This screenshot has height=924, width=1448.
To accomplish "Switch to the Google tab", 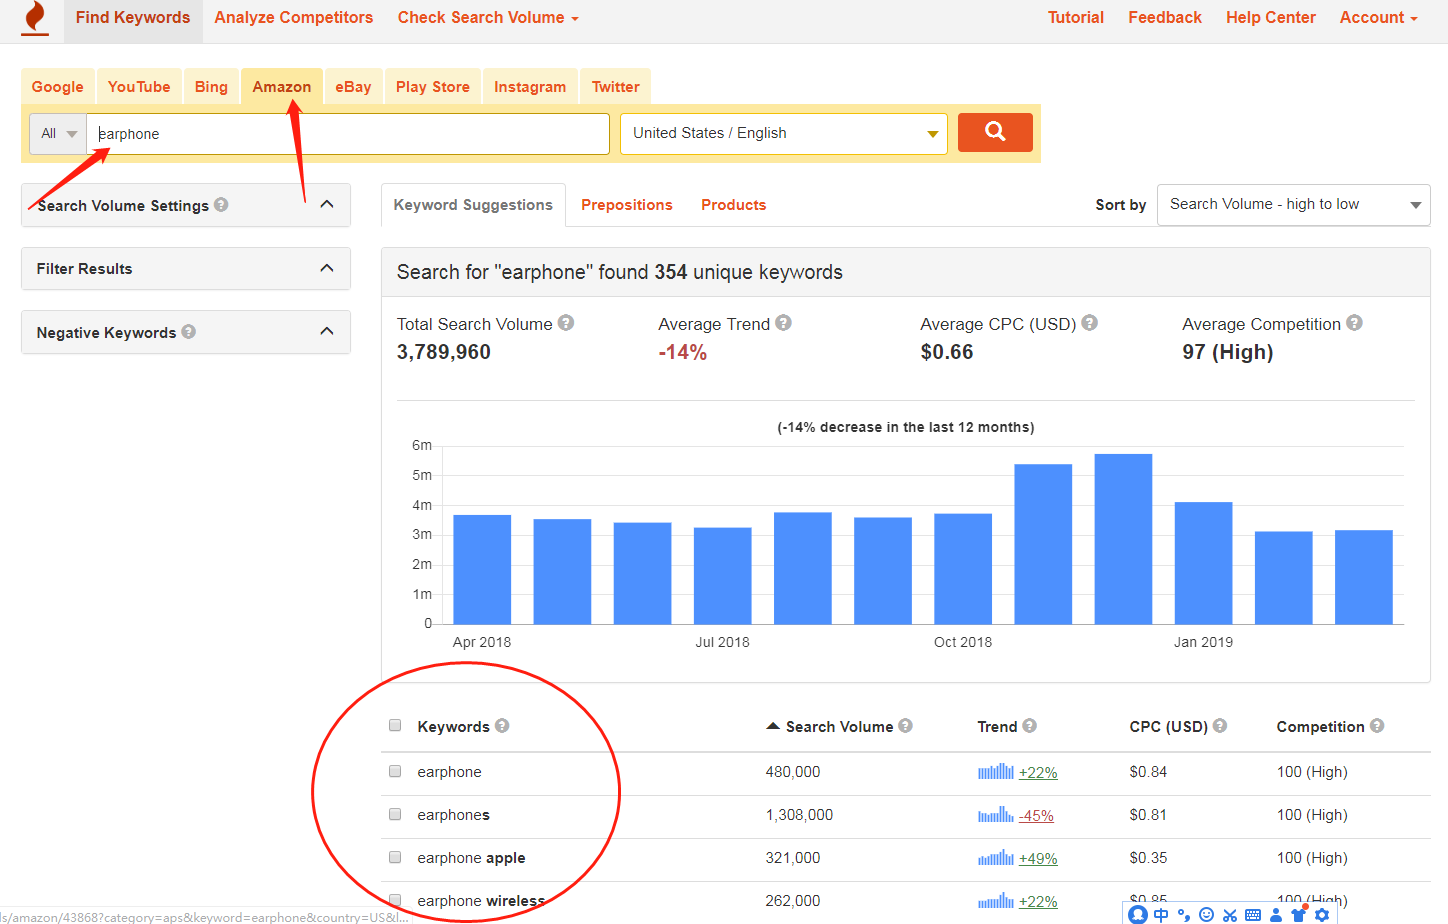I will point(58,86).
